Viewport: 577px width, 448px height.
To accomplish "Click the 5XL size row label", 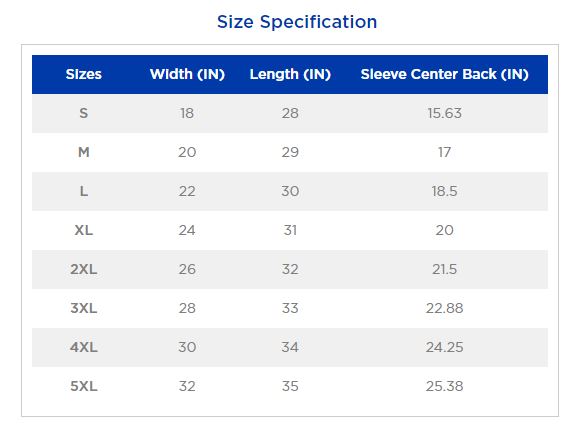I will [84, 386].
